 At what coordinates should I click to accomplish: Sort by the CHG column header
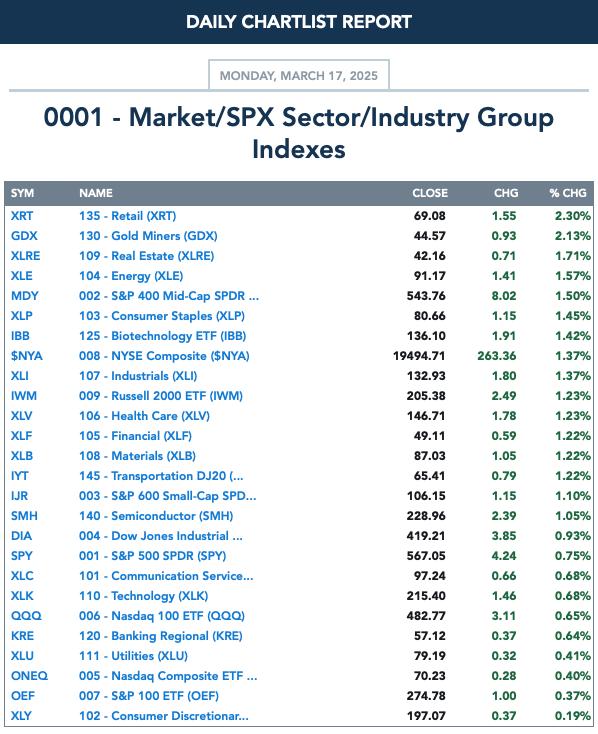[506, 193]
